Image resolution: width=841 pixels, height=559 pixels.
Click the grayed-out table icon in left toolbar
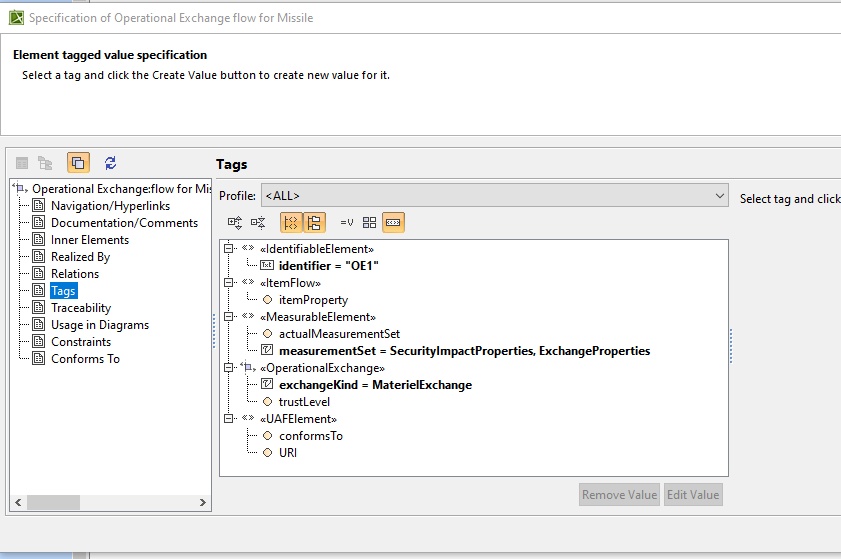click(x=21, y=163)
